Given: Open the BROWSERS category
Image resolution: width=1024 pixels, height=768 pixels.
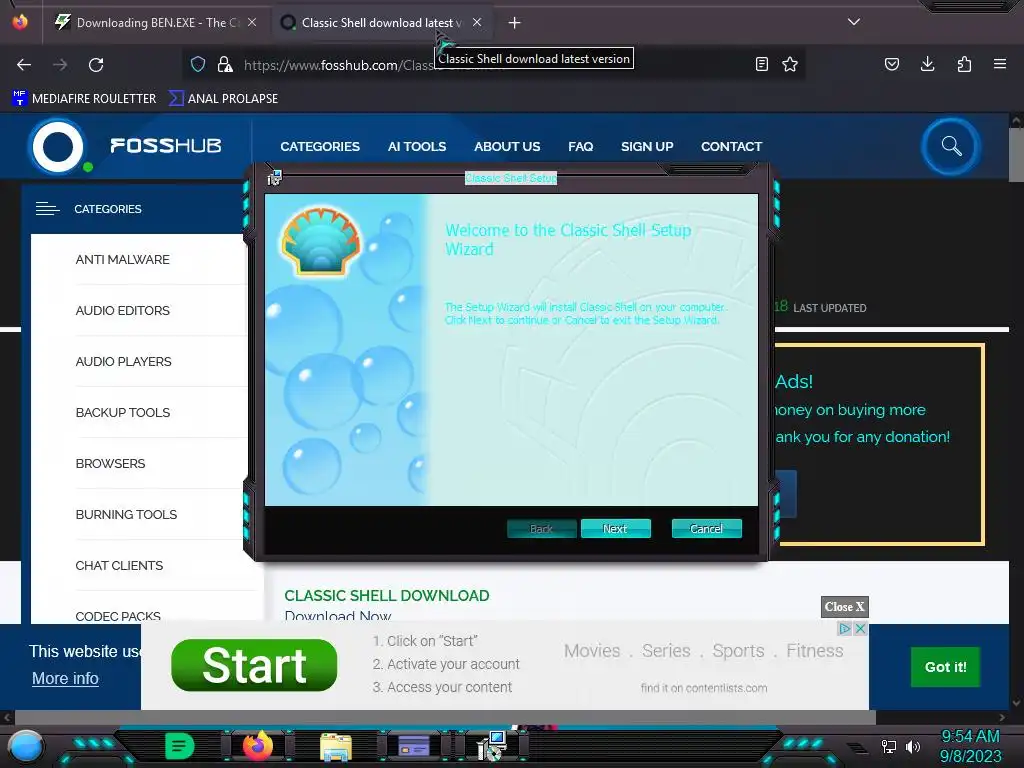Looking at the screenshot, I should (110, 463).
